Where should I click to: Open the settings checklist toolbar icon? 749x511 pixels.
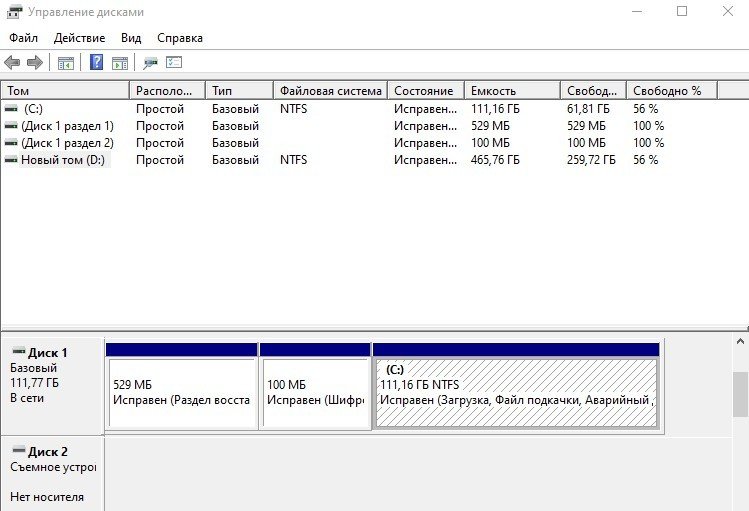point(174,62)
